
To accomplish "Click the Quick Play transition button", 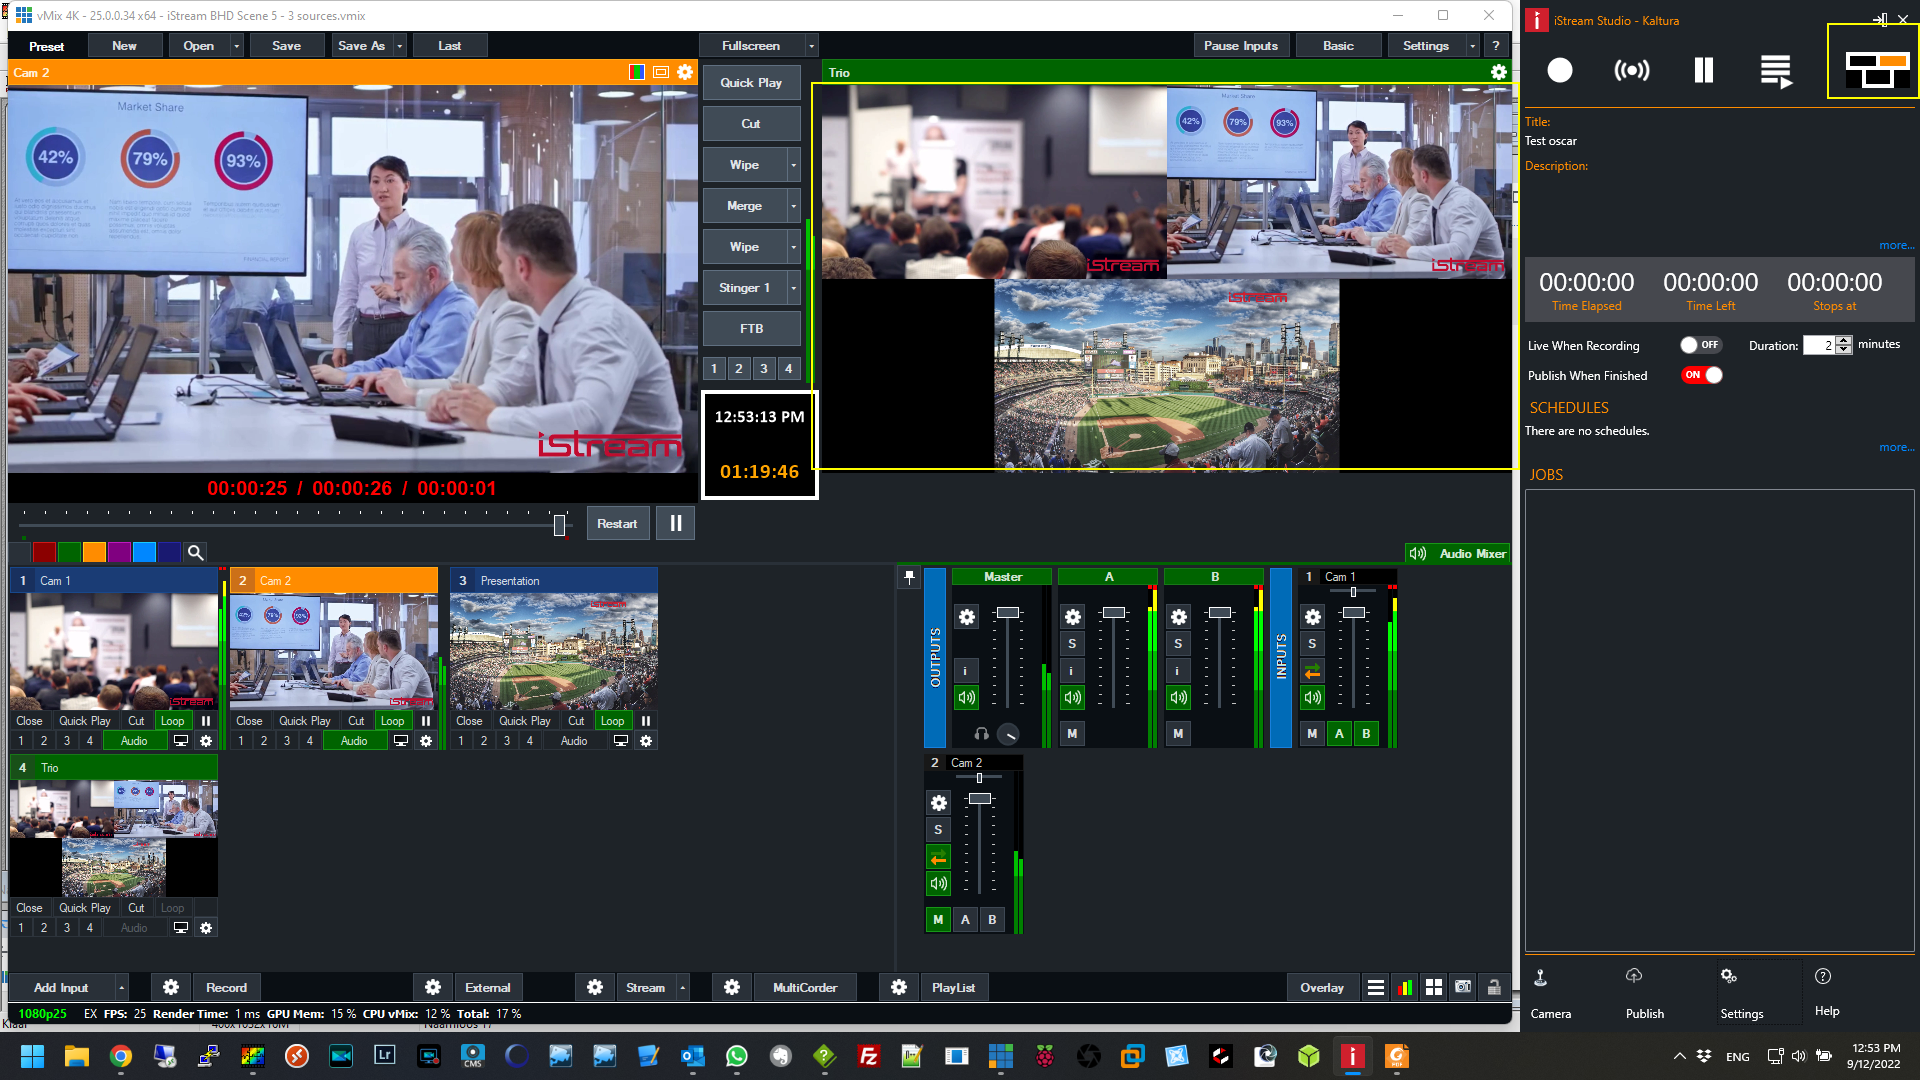I will (751, 83).
